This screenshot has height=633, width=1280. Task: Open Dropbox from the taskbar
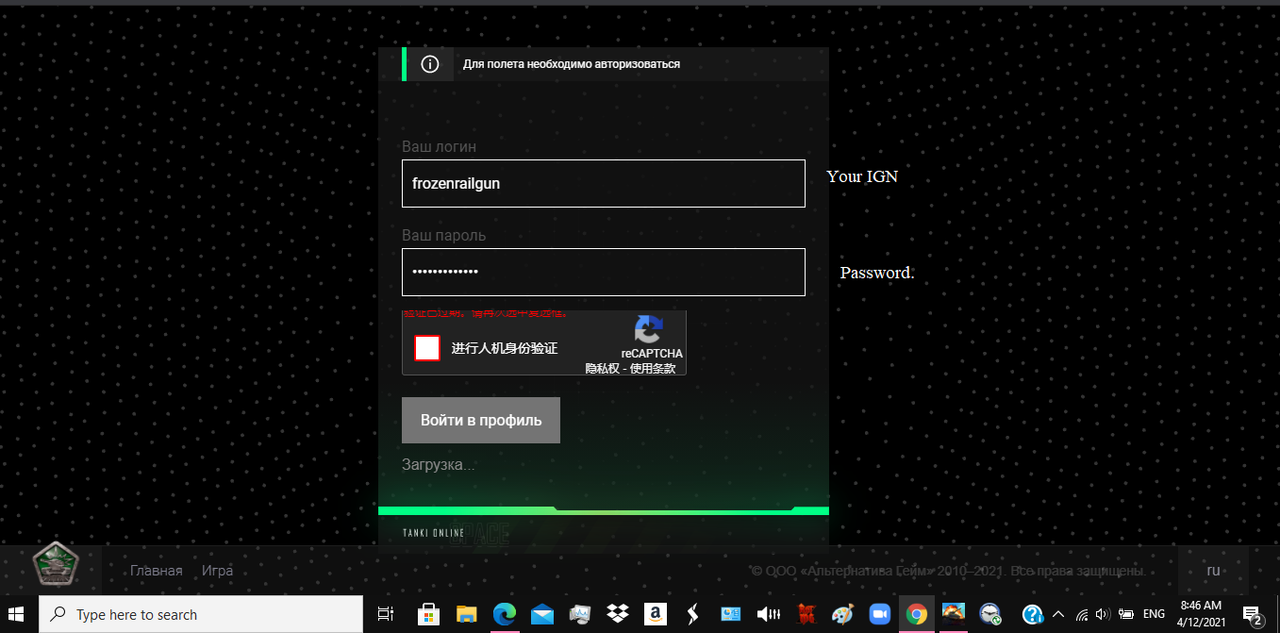[617, 614]
